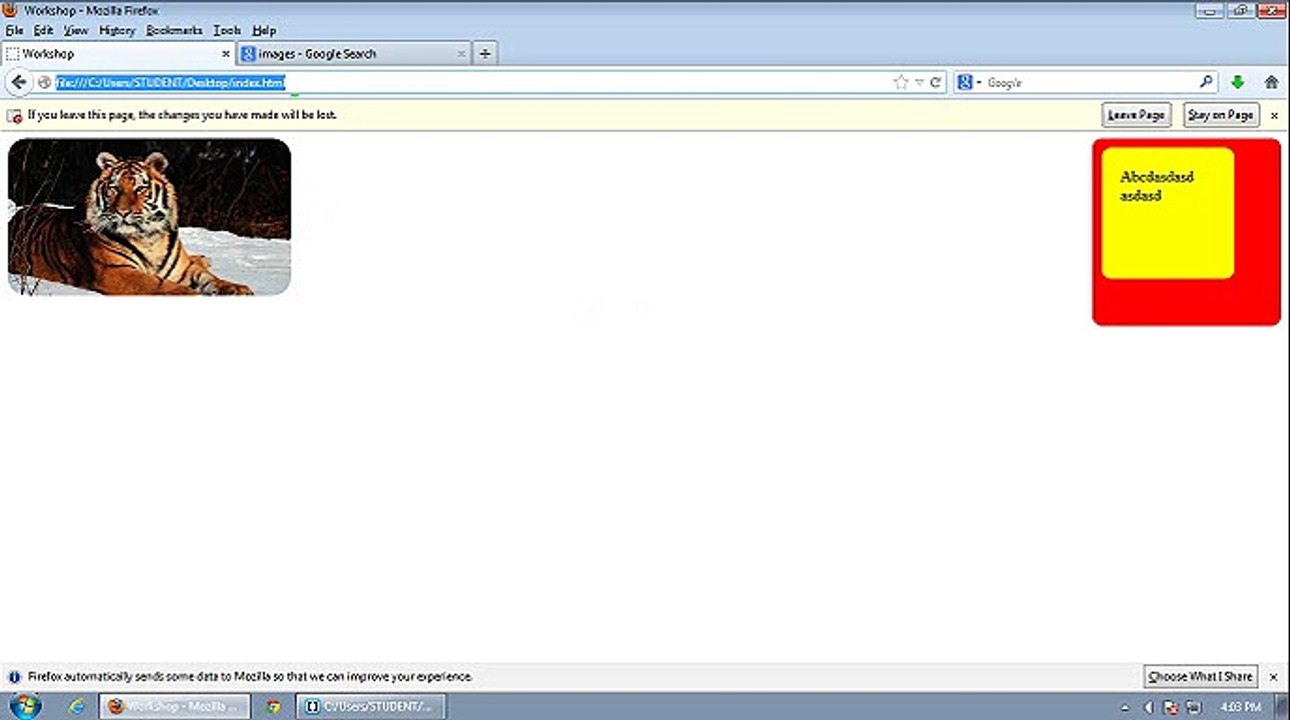Click the site identity globe icon in address bar
Viewport: 1290px width, 720px height.
(44, 83)
